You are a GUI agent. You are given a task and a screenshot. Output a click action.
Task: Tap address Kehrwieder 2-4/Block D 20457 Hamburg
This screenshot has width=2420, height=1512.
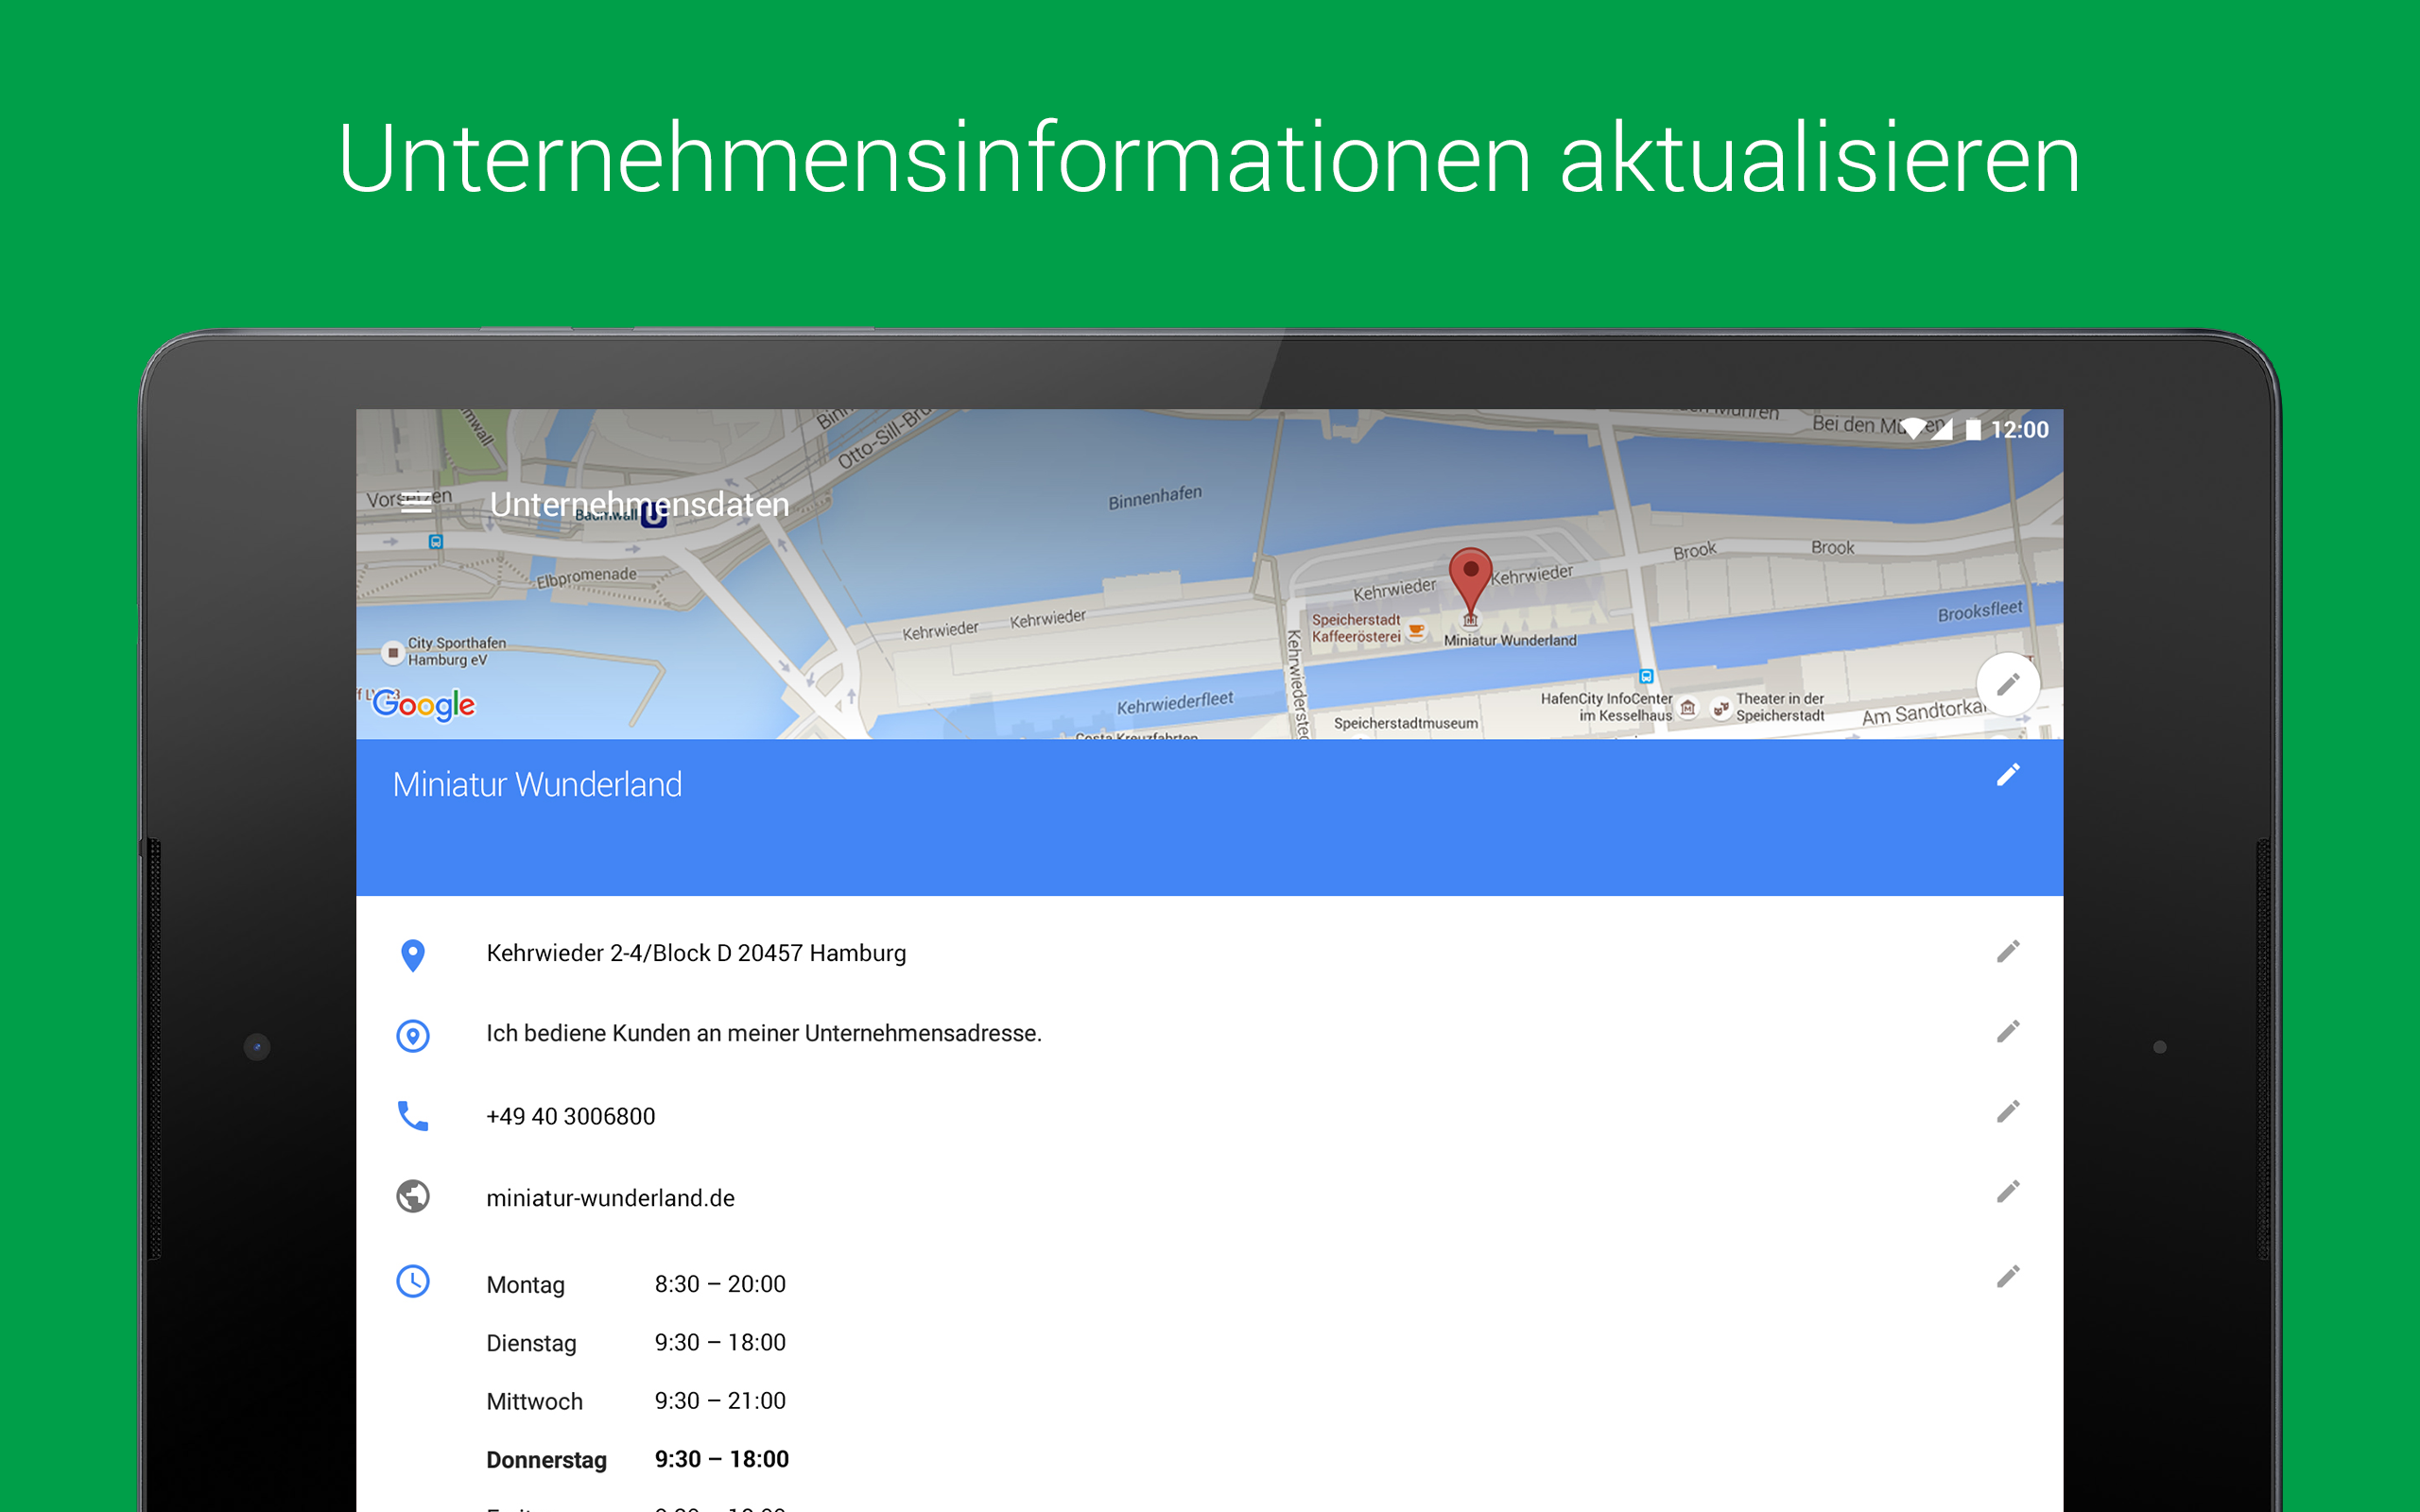coord(696,953)
